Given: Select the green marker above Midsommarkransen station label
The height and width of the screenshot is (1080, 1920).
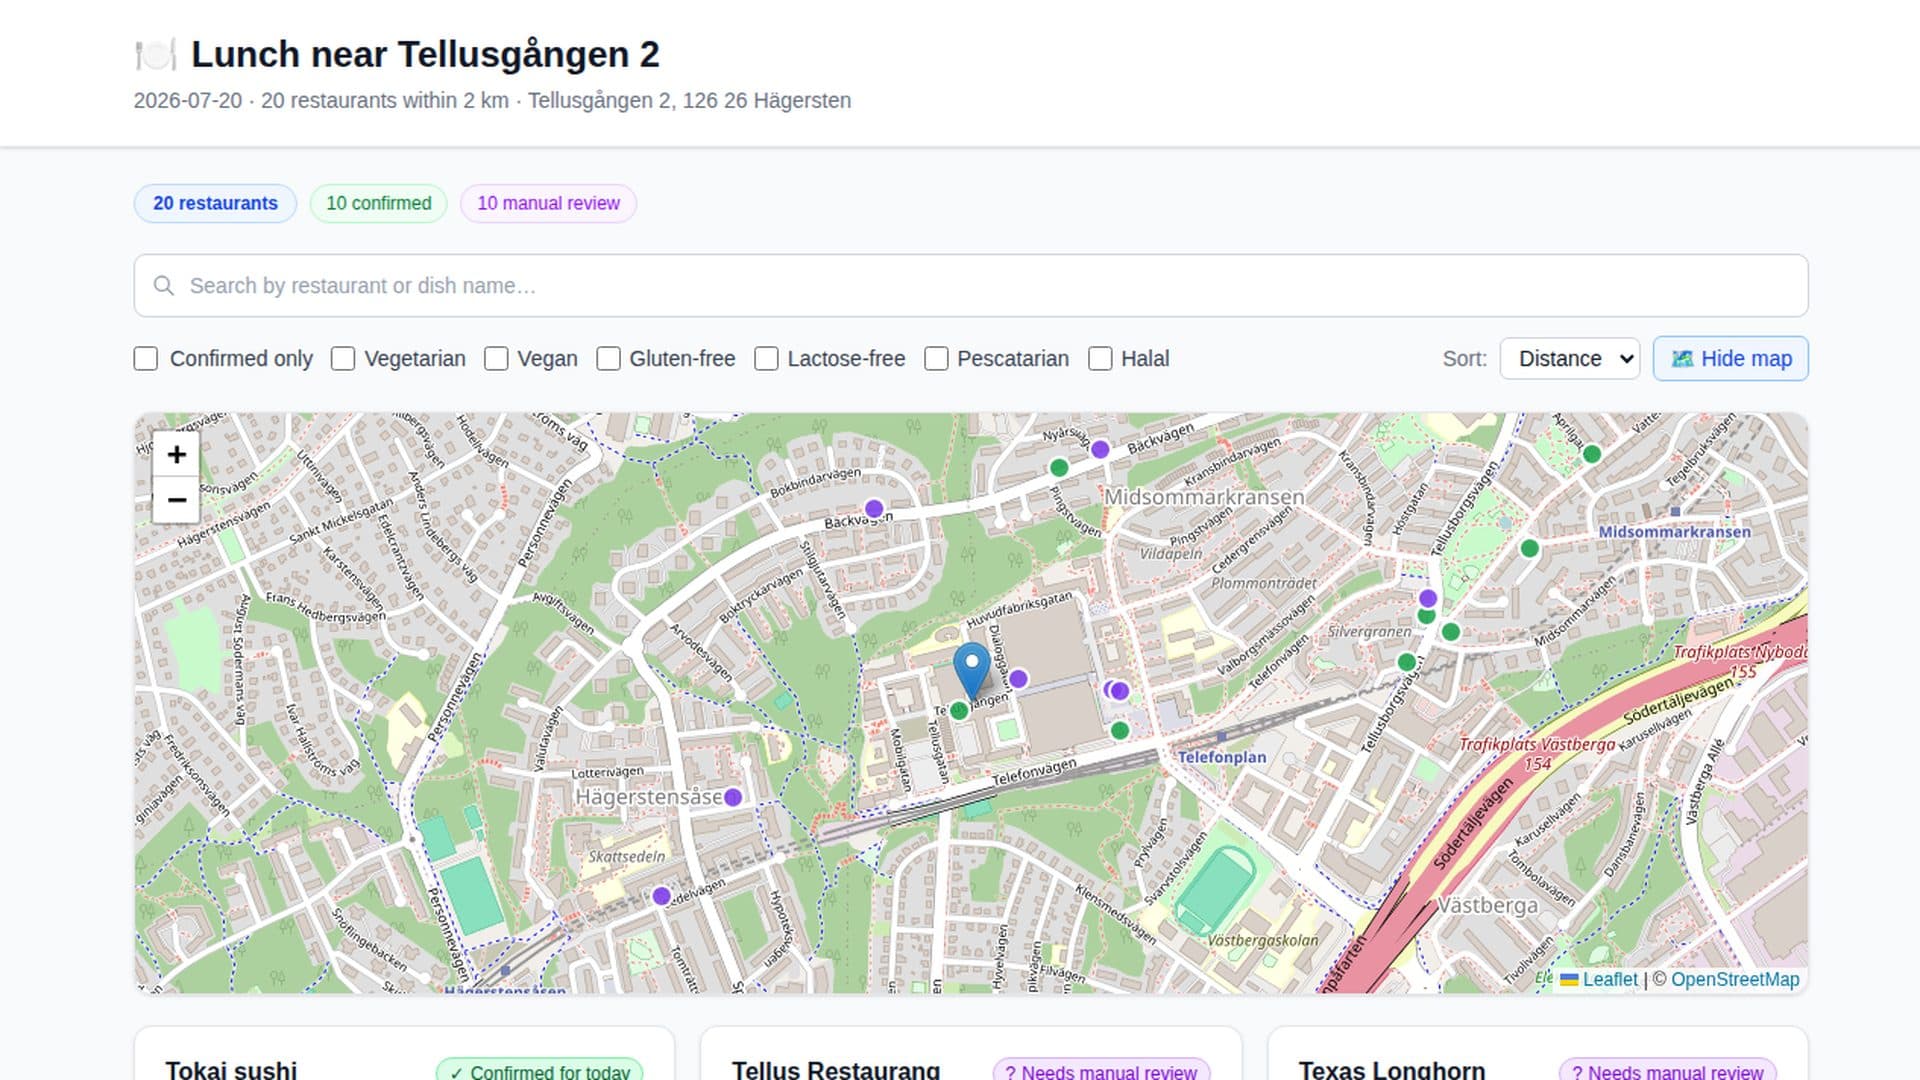Looking at the screenshot, I should (1529, 548).
